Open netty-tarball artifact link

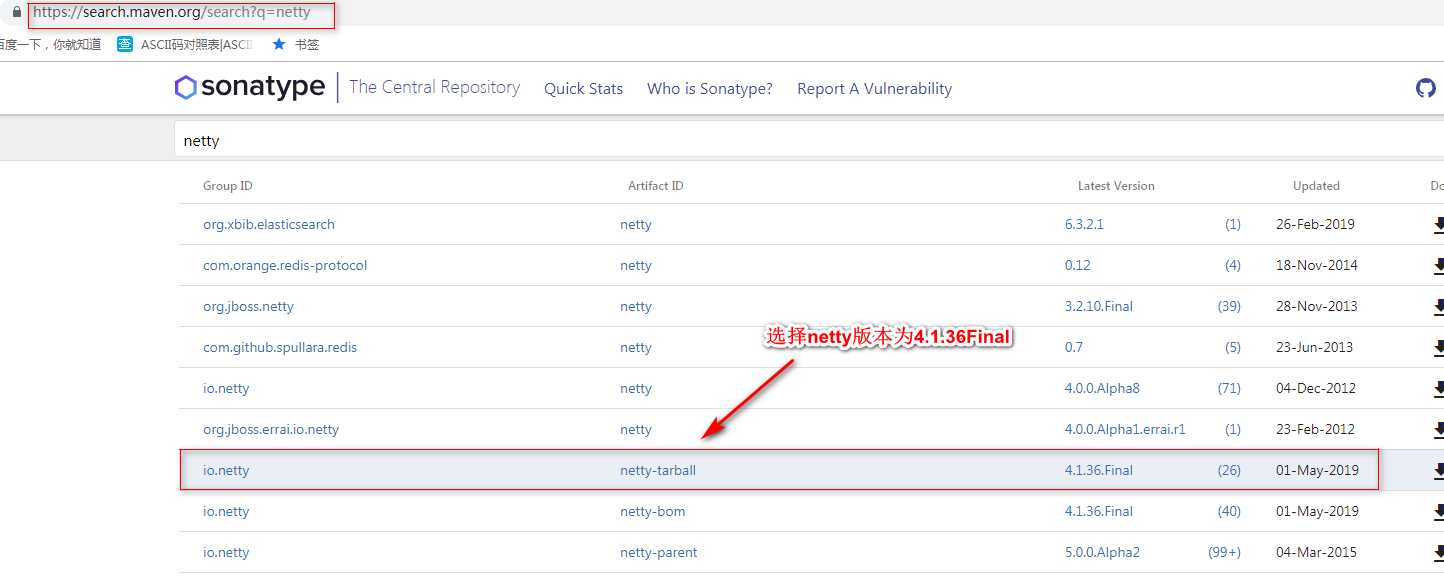[658, 470]
